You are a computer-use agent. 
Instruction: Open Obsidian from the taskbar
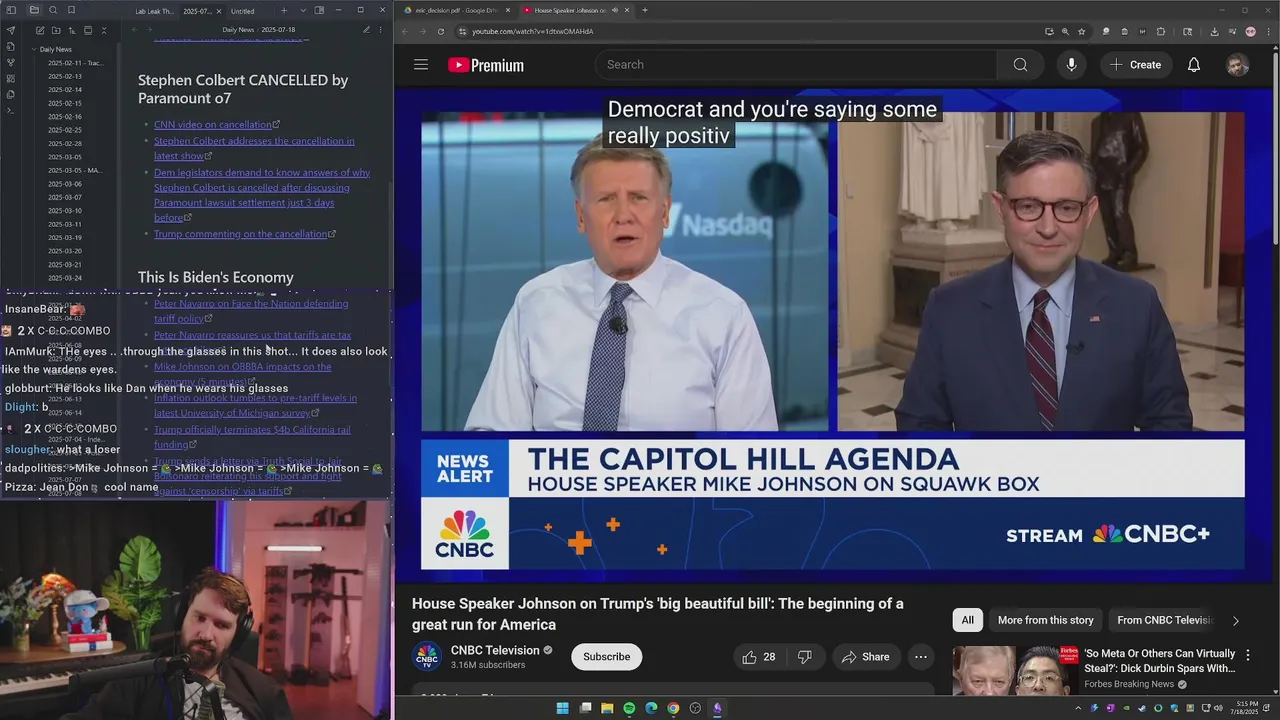[717, 708]
